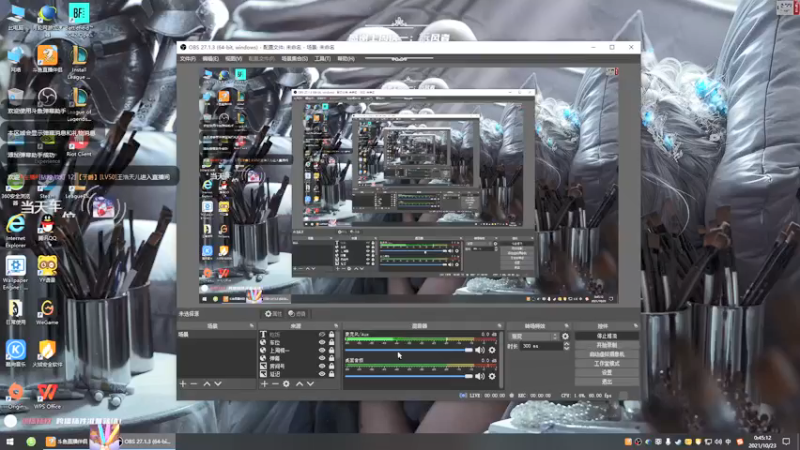Image resolution: width=800 pixels, height=450 pixels.
Task: Add a new source with the plus icon
Action: (x=264, y=384)
